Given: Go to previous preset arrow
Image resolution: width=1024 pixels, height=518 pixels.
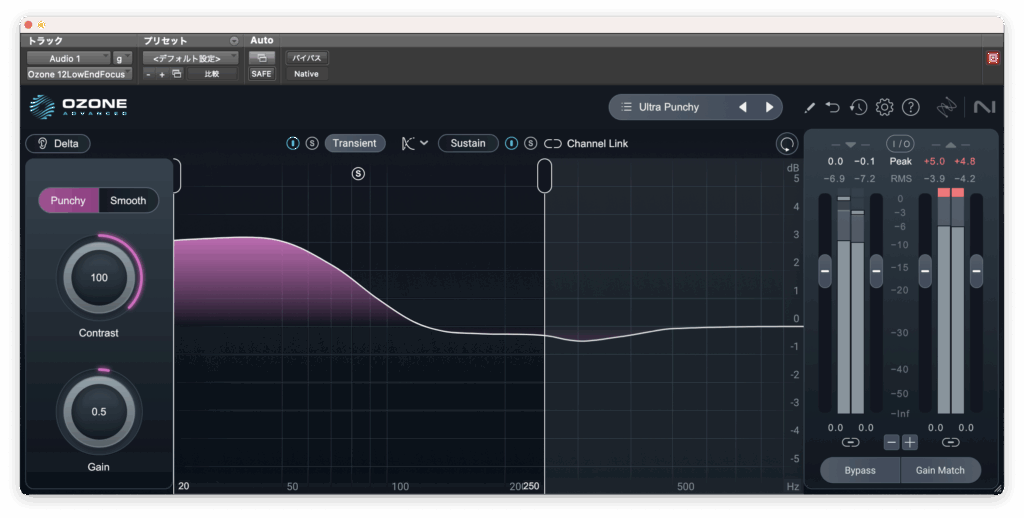Looking at the screenshot, I should [x=743, y=107].
